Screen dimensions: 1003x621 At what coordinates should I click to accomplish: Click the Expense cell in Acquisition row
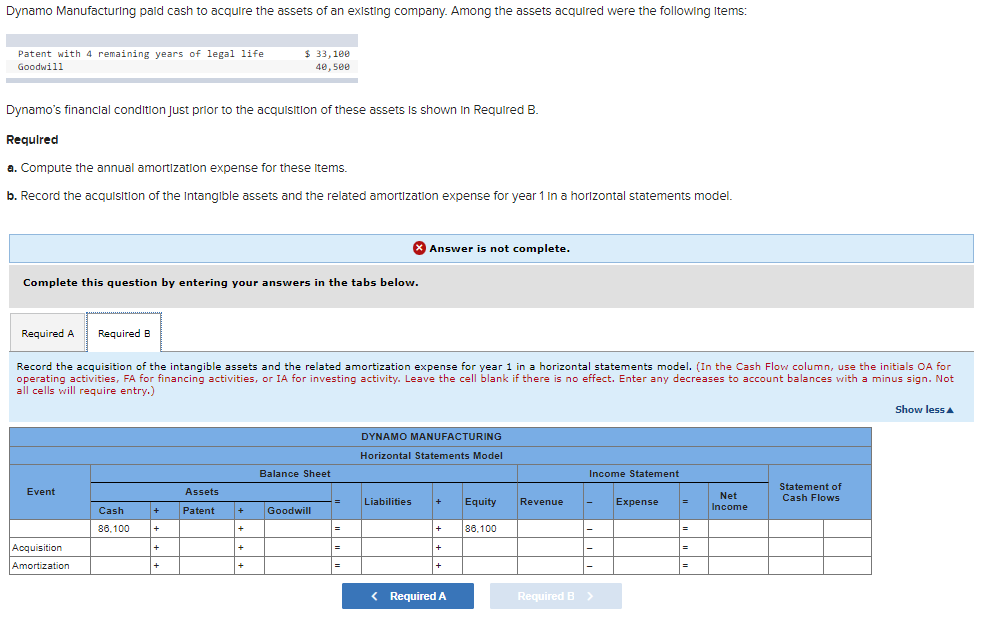pos(646,547)
